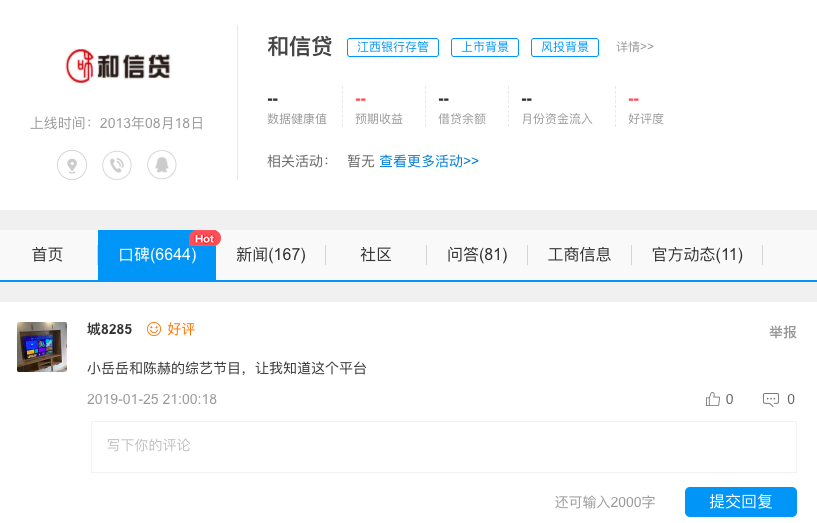Click the 举报 report link
The height and width of the screenshot is (523, 817).
tap(782, 332)
